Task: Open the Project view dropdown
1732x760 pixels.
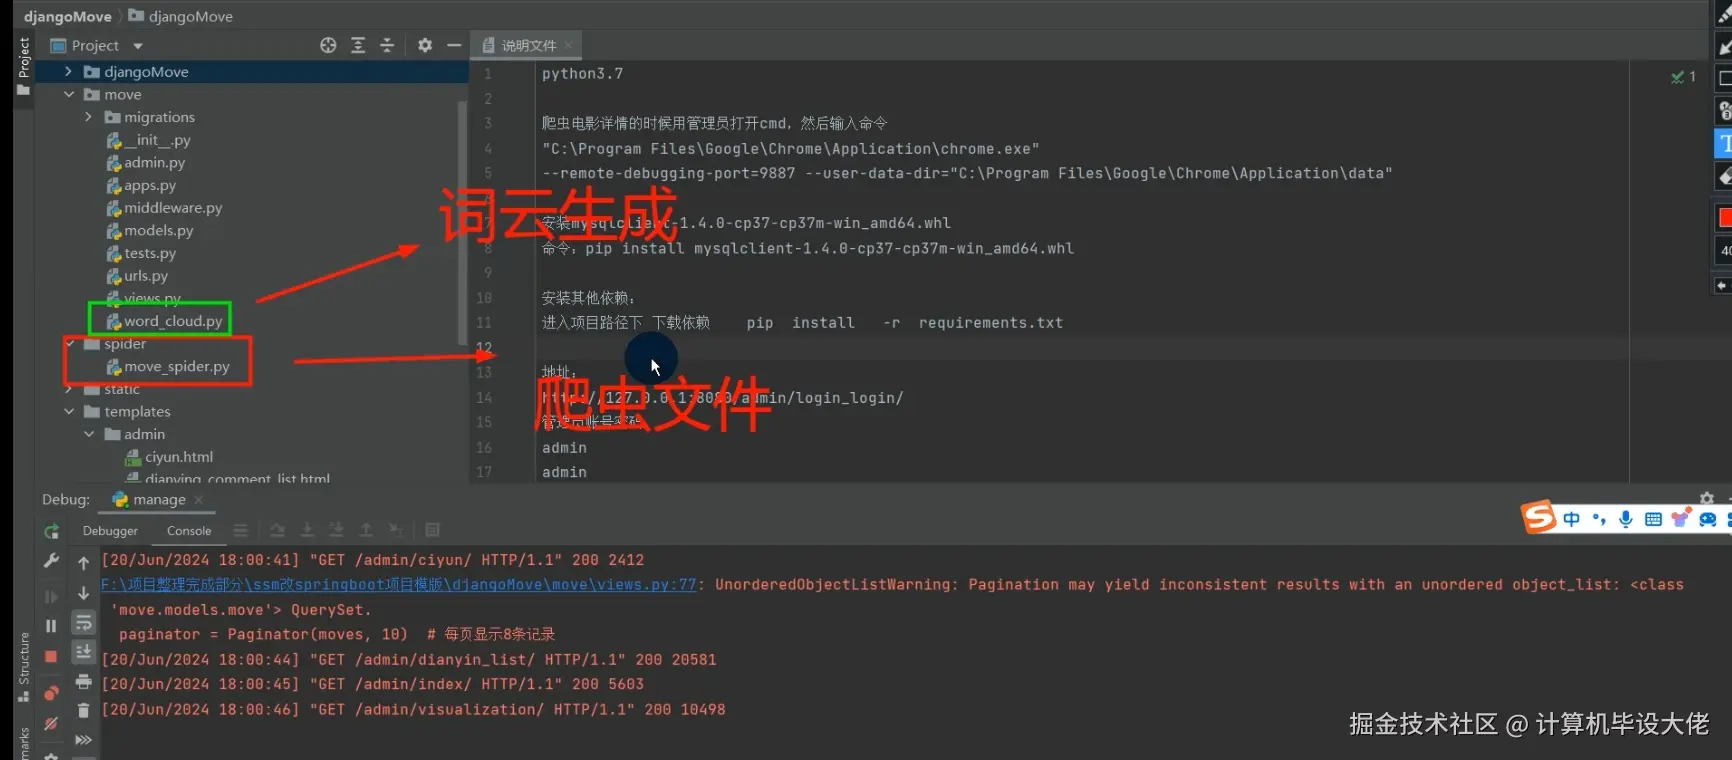Action: click(138, 46)
